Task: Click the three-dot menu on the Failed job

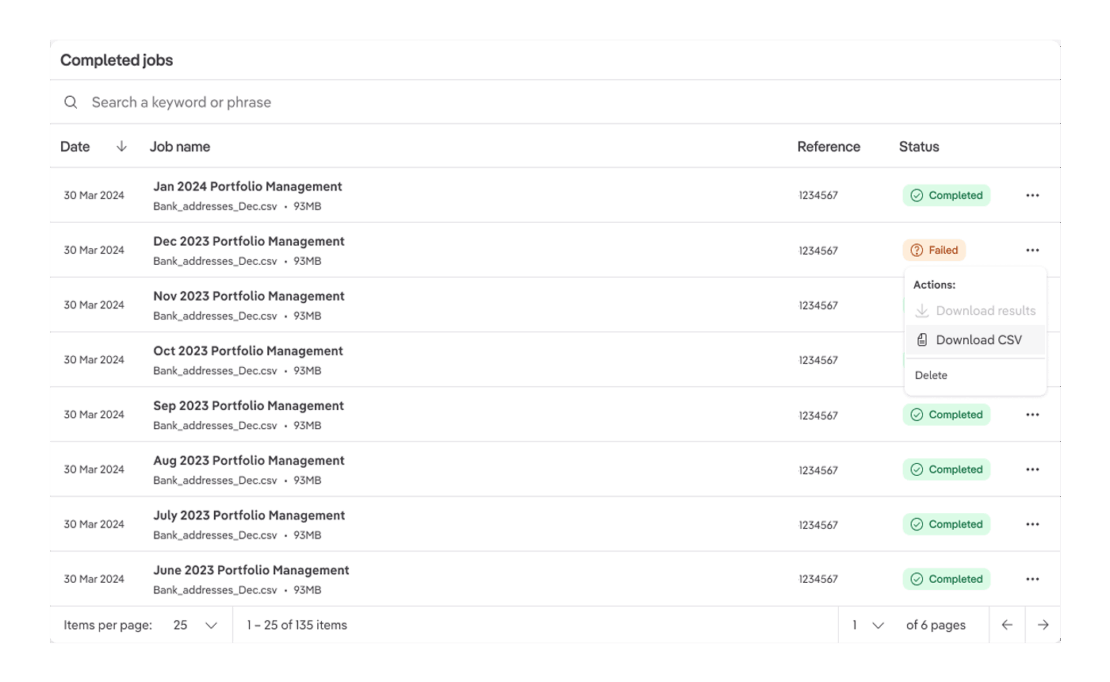Action: 1032,250
